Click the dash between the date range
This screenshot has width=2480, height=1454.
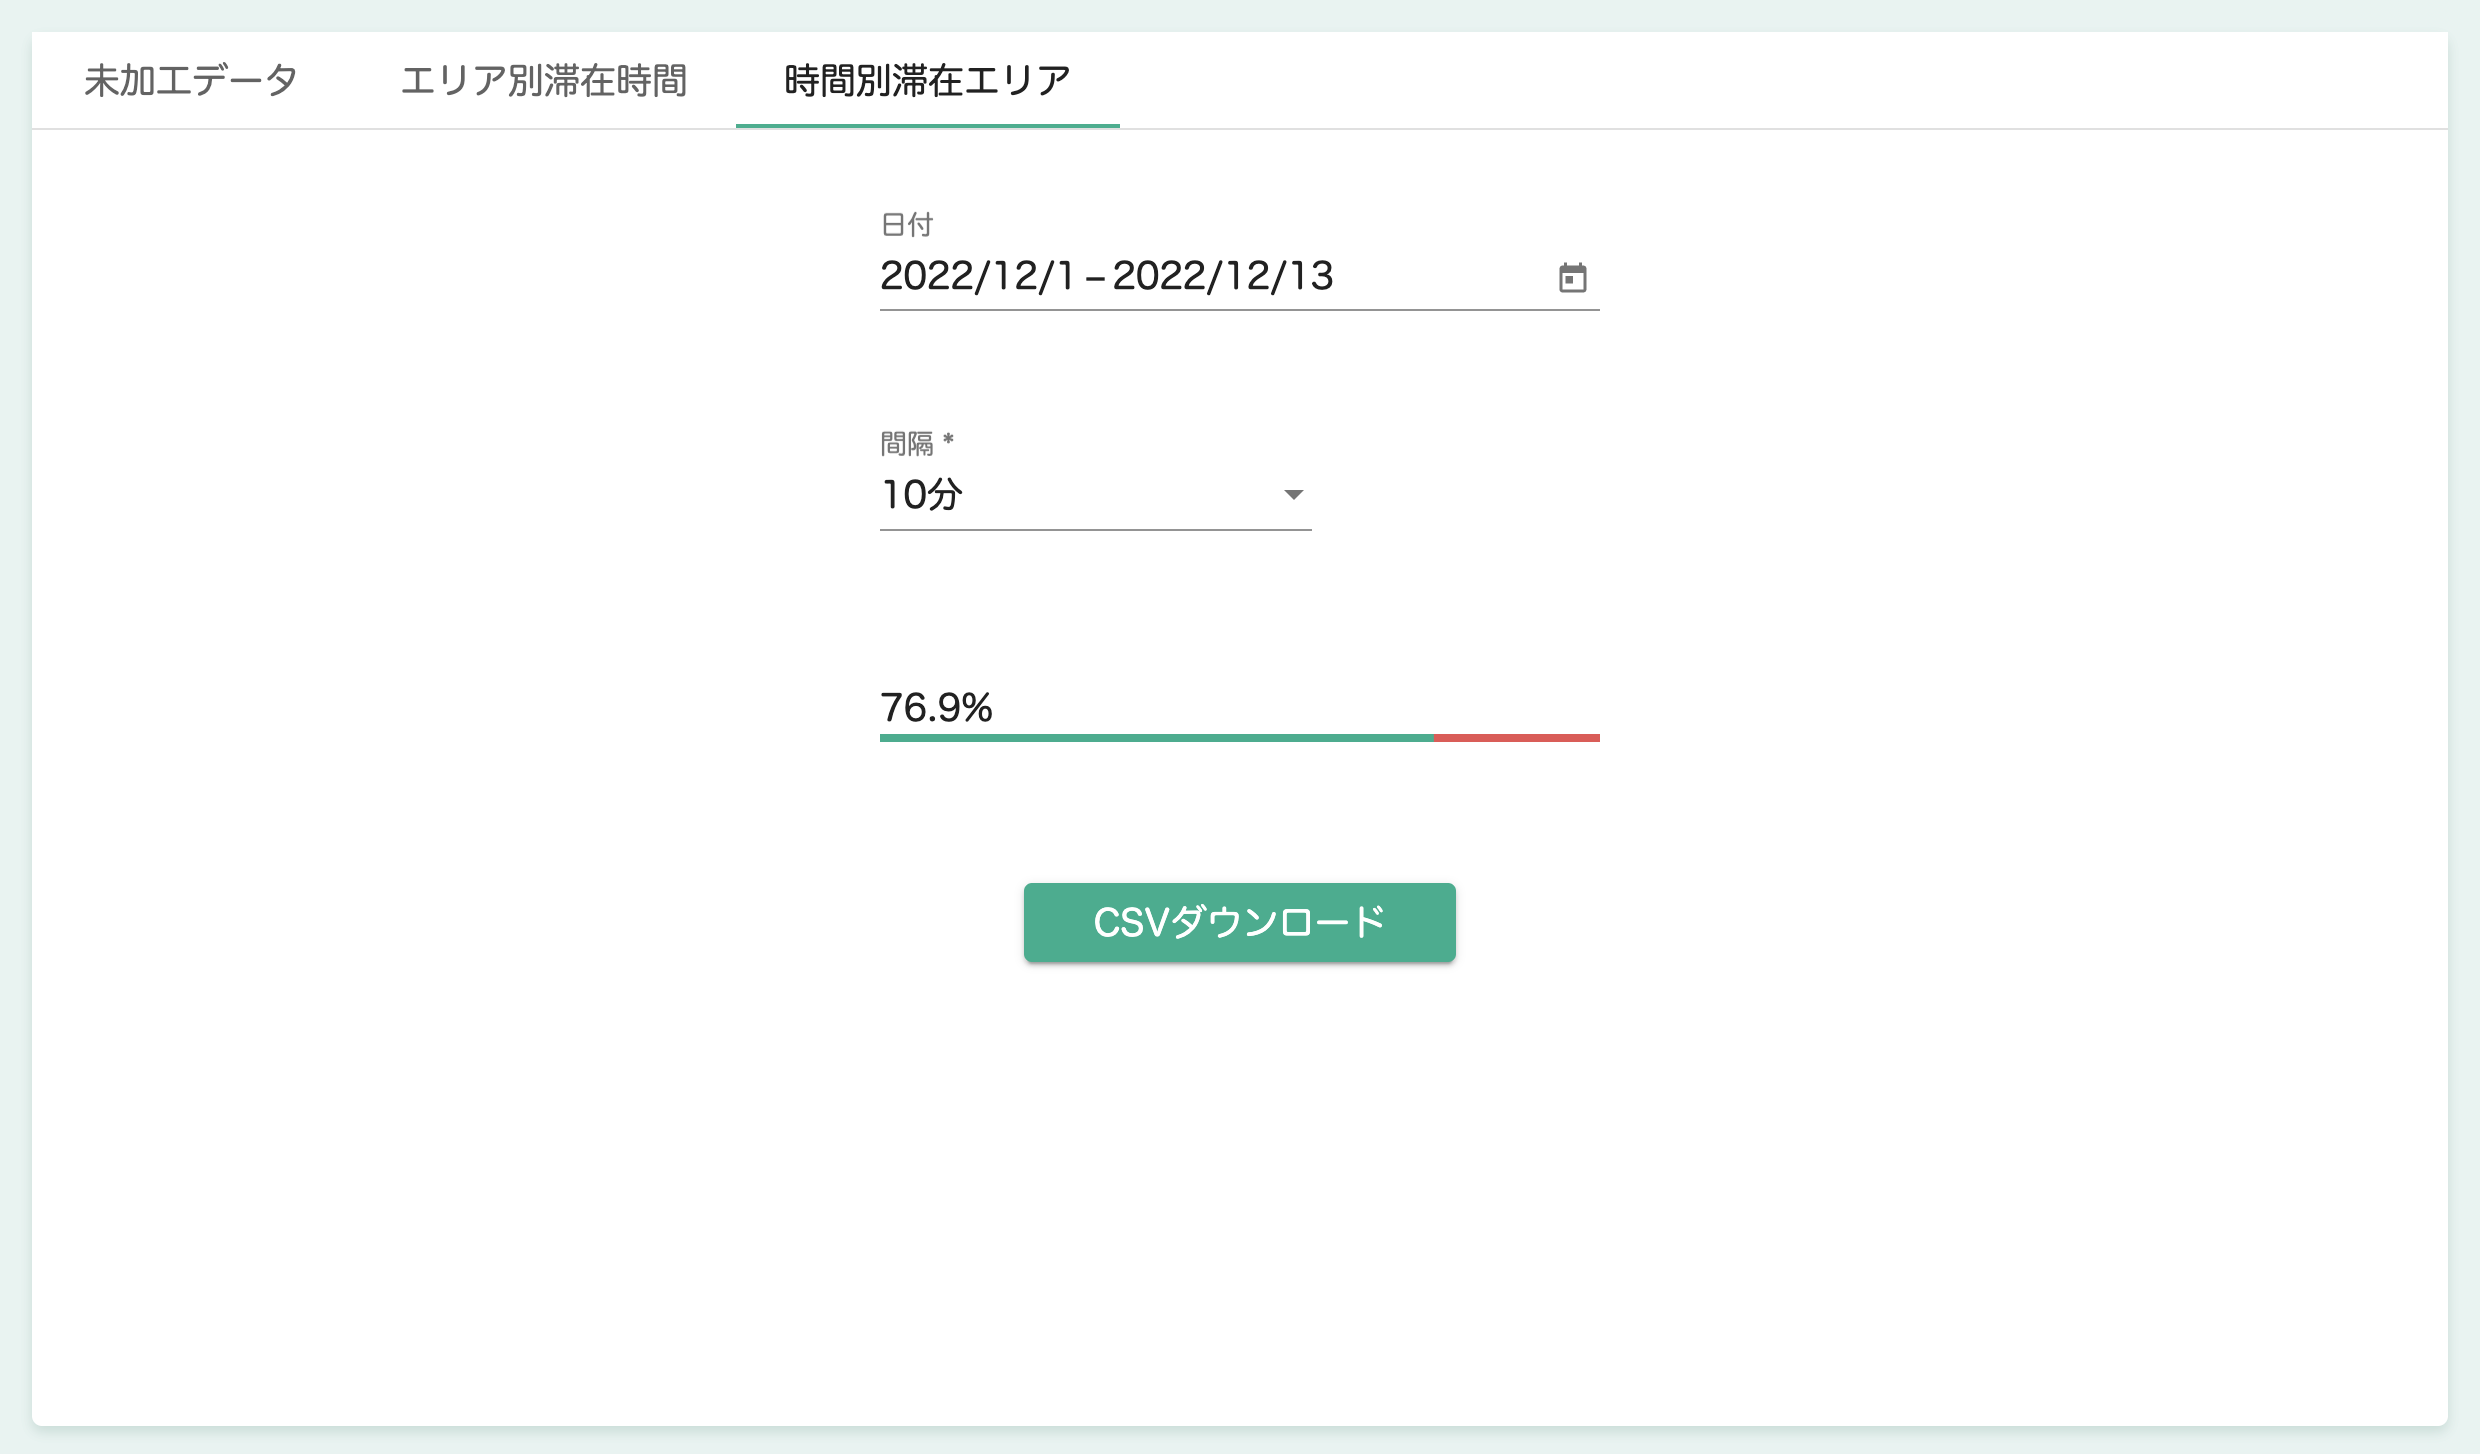coord(1094,279)
